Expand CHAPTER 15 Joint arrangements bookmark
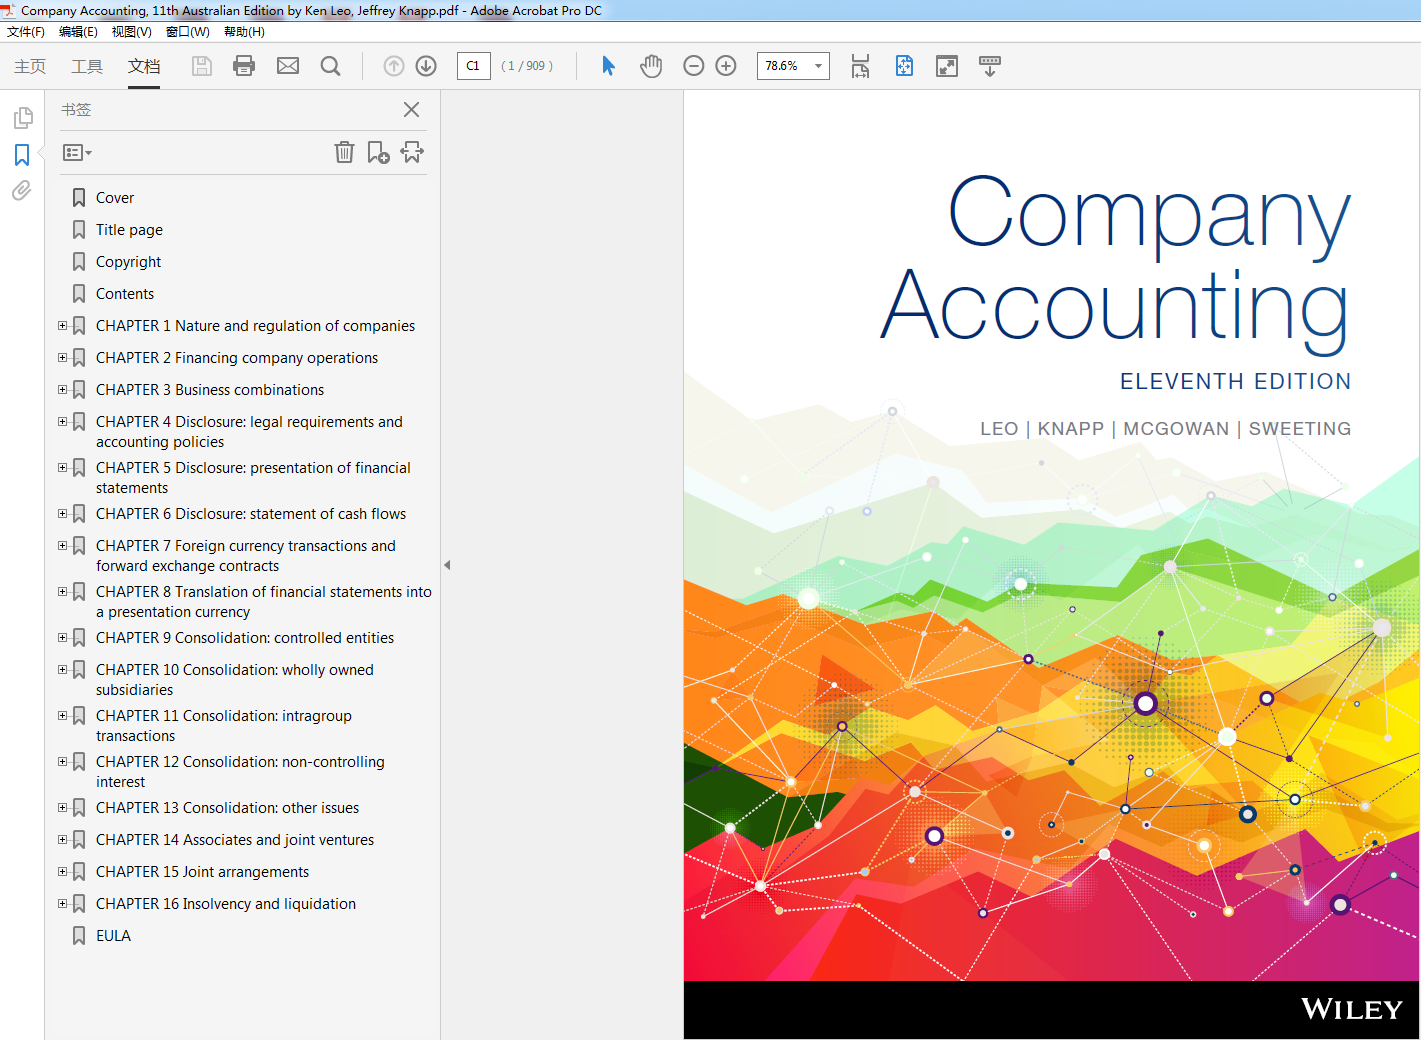This screenshot has height=1040, width=1421. coord(62,871)
